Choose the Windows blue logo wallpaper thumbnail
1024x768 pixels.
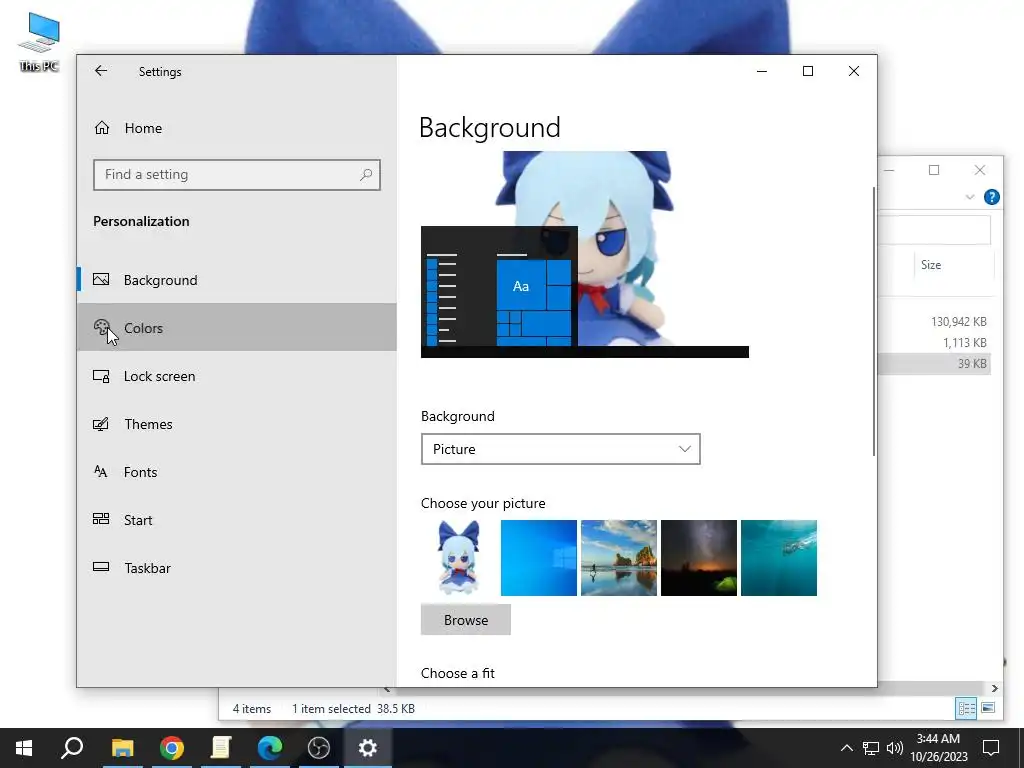(539, 558)
